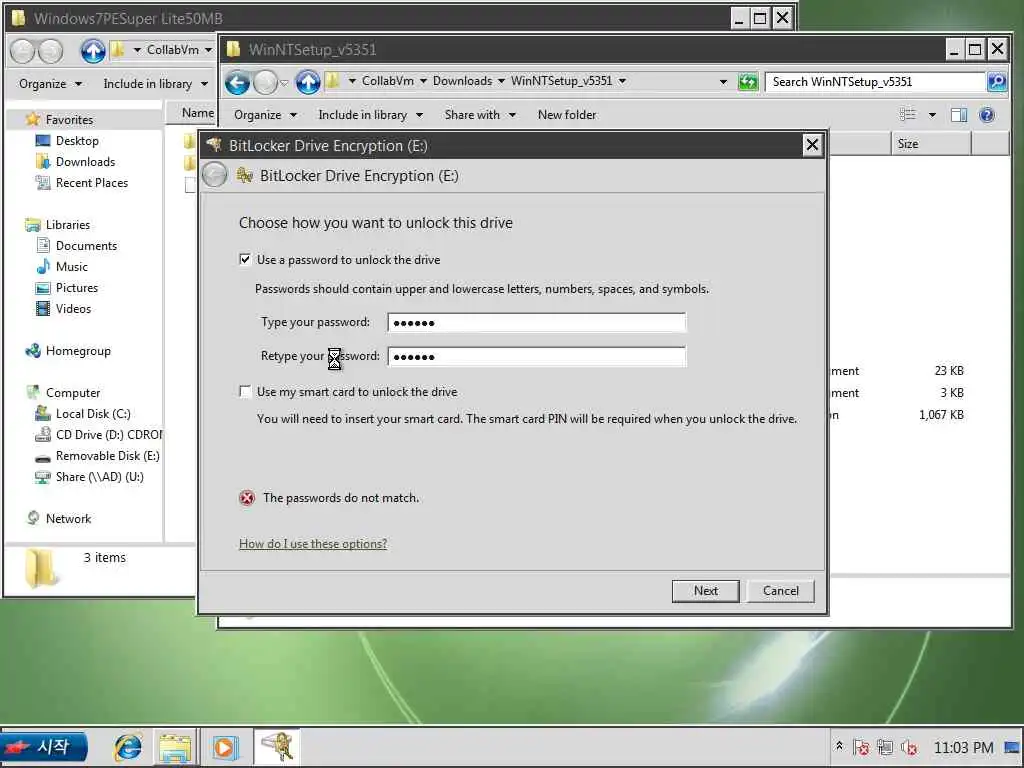Image resolution: width=1024 pixels, height=768 pixels.
Task: Open Organize menu in Windows7PESuper window
Action: click(50, 84)
